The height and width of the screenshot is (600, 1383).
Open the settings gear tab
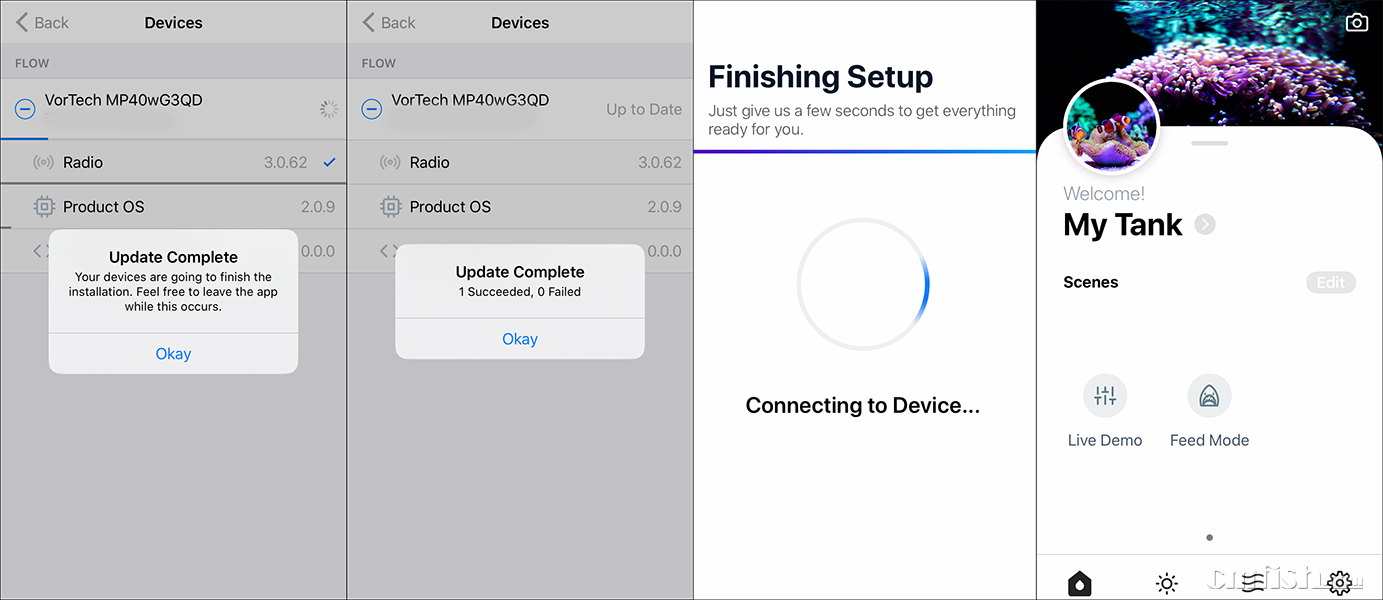click(x=1340, y=583)
